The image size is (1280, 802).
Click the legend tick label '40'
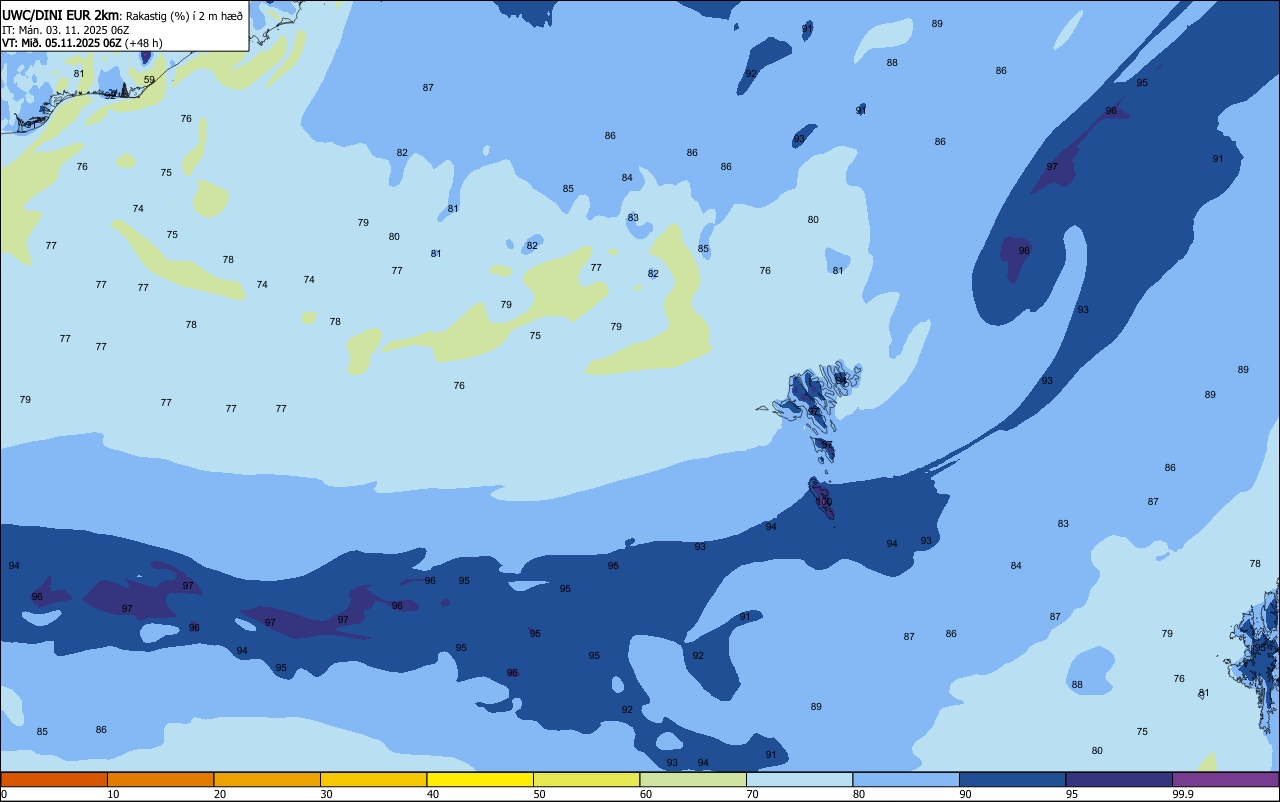[x=433, y=794]
